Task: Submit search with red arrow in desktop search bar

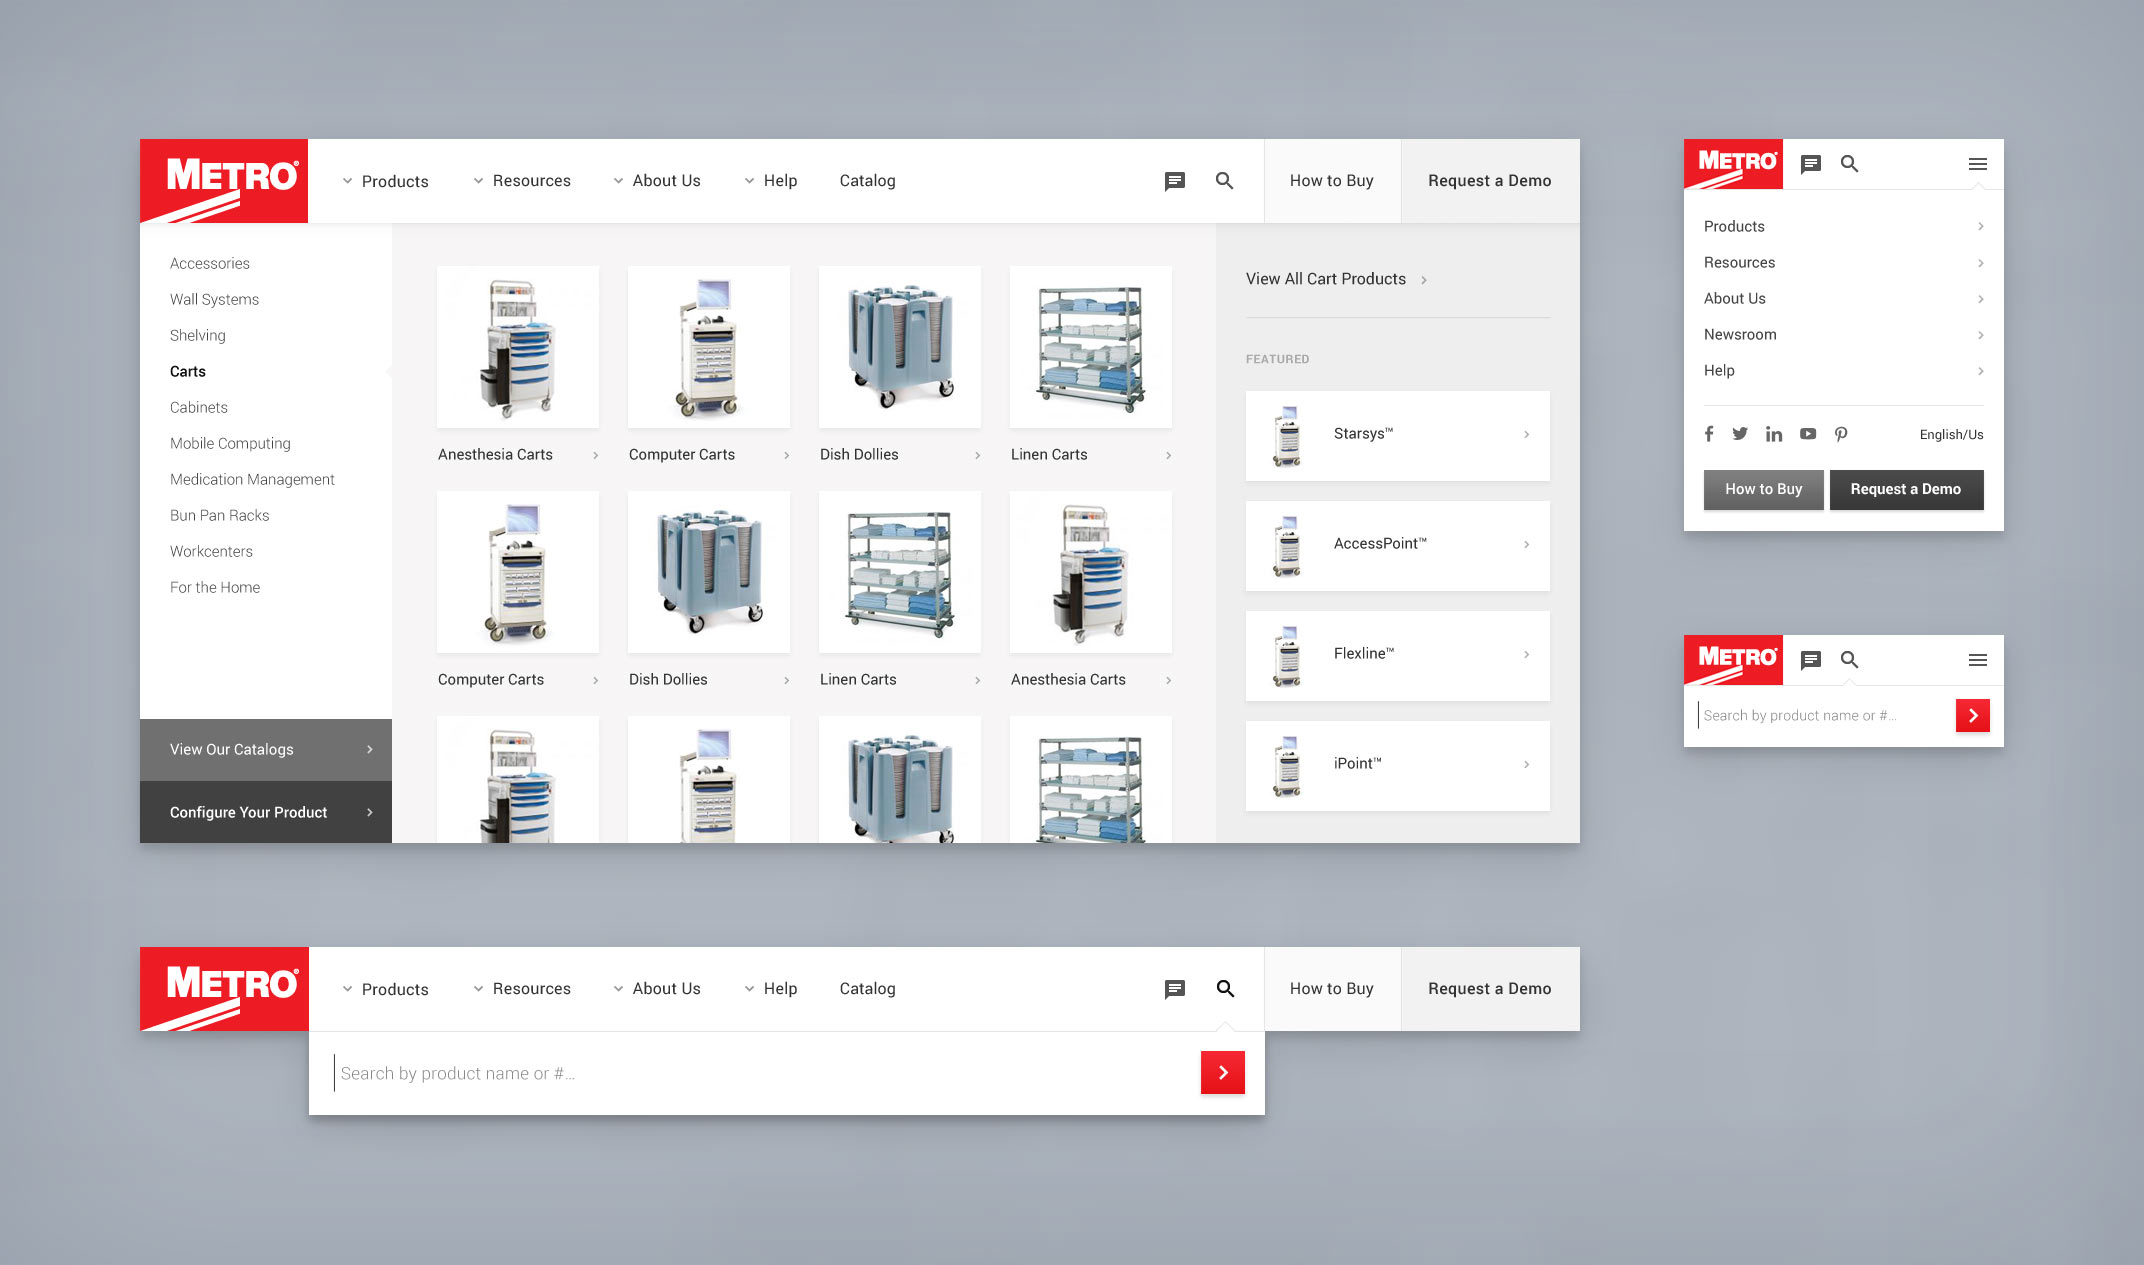Action: click(x=1222, y=1072)
